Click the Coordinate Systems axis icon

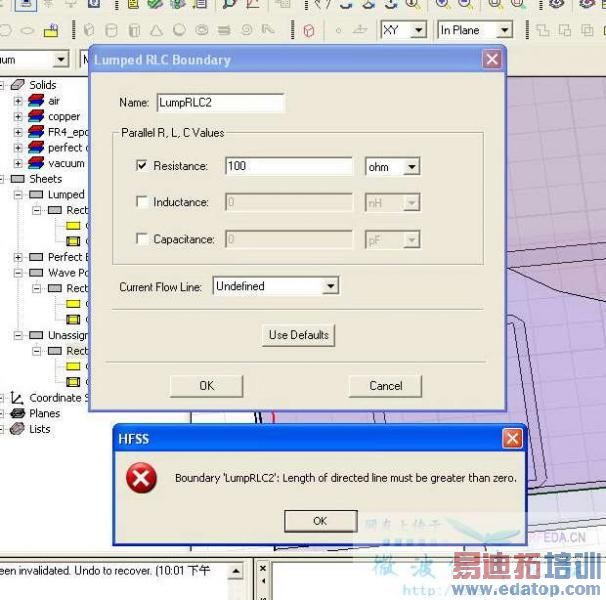[17, 397]
